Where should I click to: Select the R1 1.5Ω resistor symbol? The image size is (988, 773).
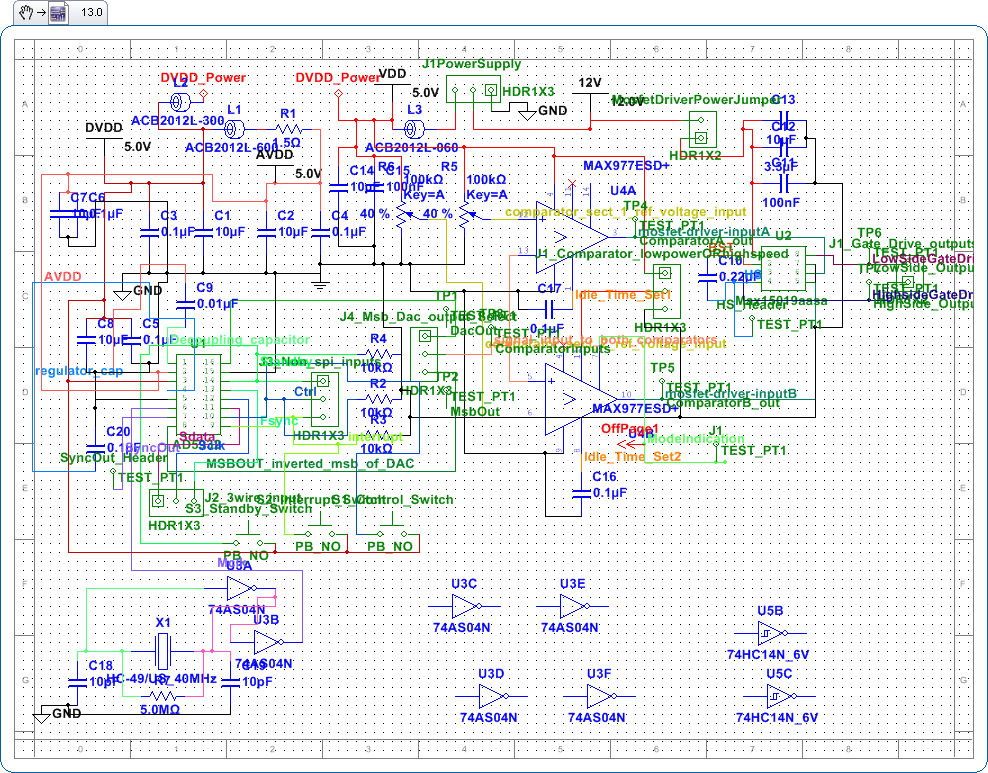[x=289, y=130]
